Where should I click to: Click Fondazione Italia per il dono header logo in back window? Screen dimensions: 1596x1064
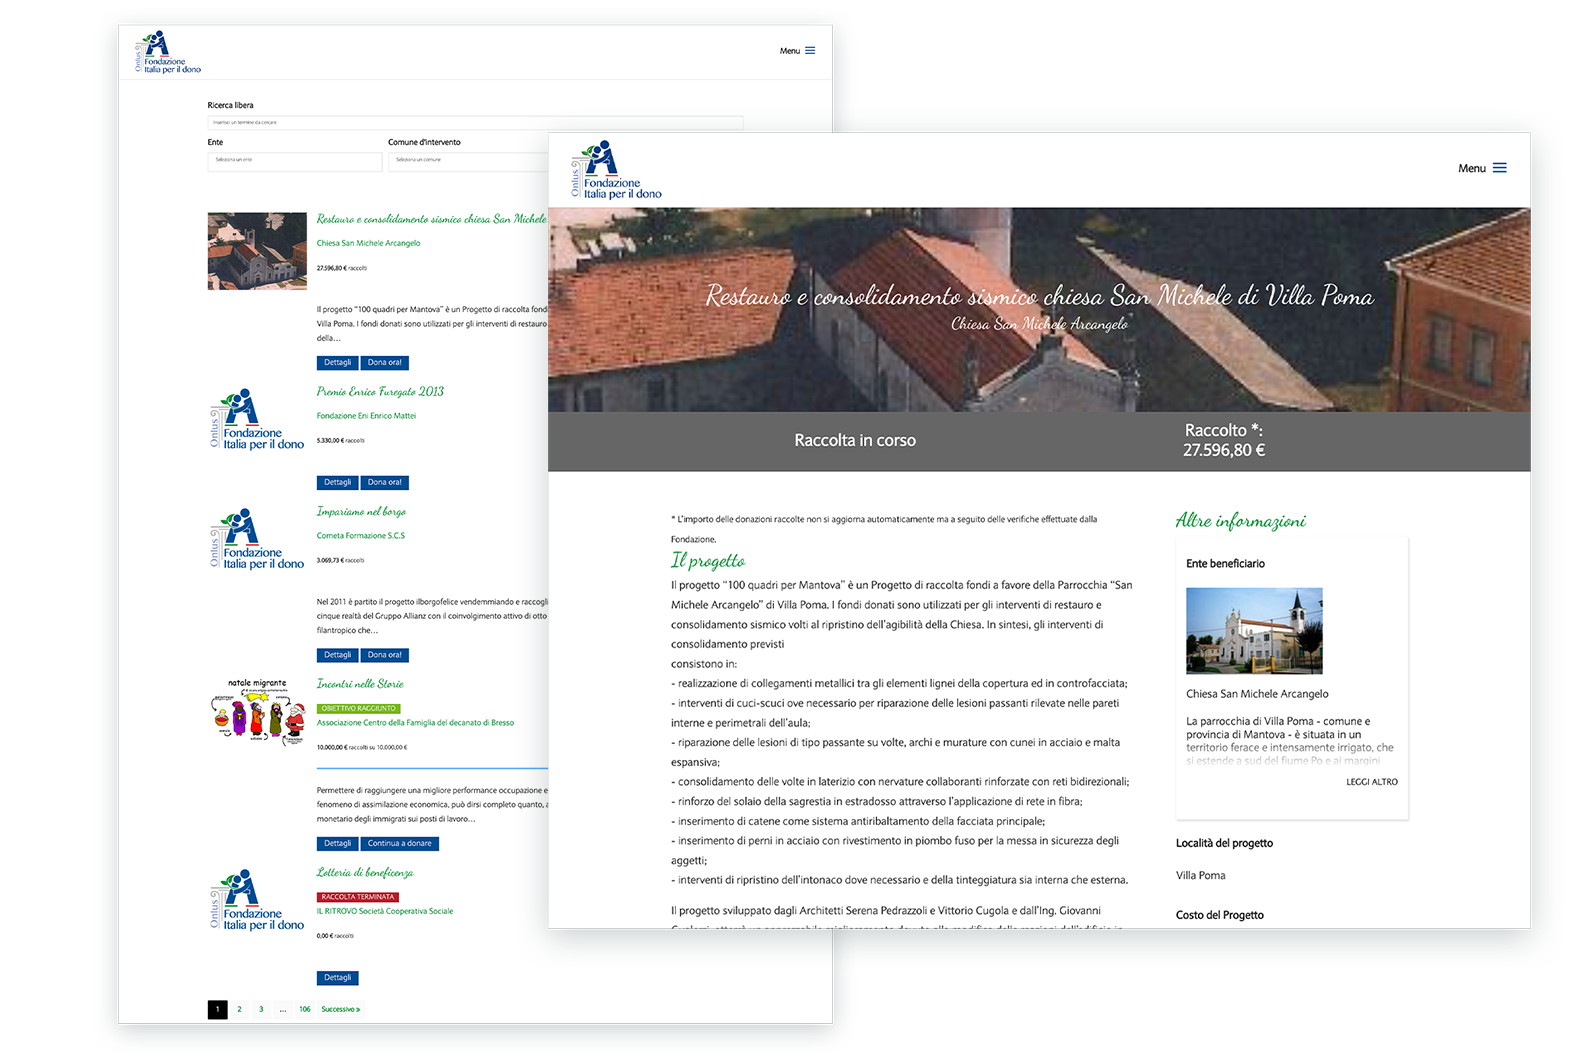[167, 52]
